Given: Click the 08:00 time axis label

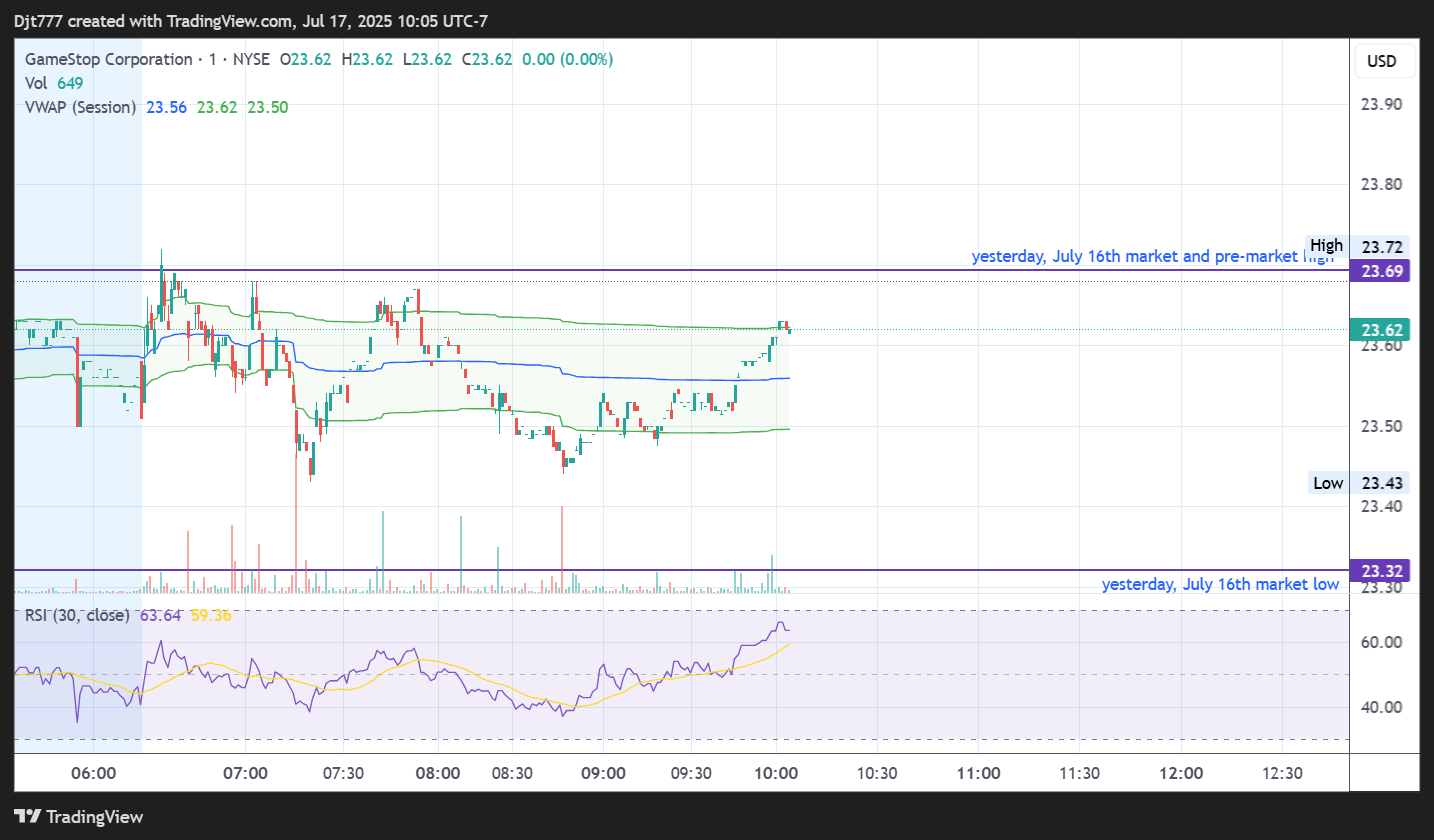Looking at the screenshot, I should point(438,773).
